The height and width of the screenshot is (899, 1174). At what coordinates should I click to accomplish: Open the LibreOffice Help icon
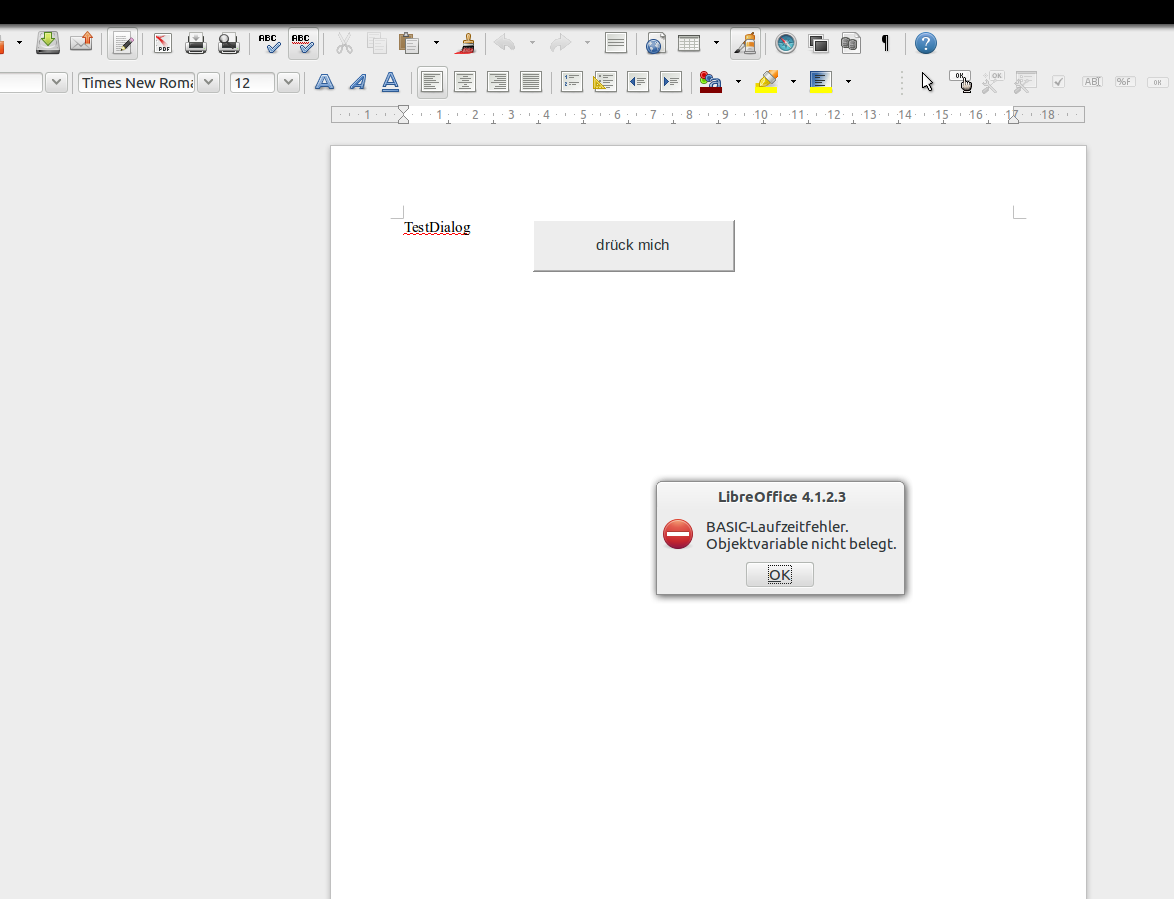pyautogui.click(x=926, y=43)
